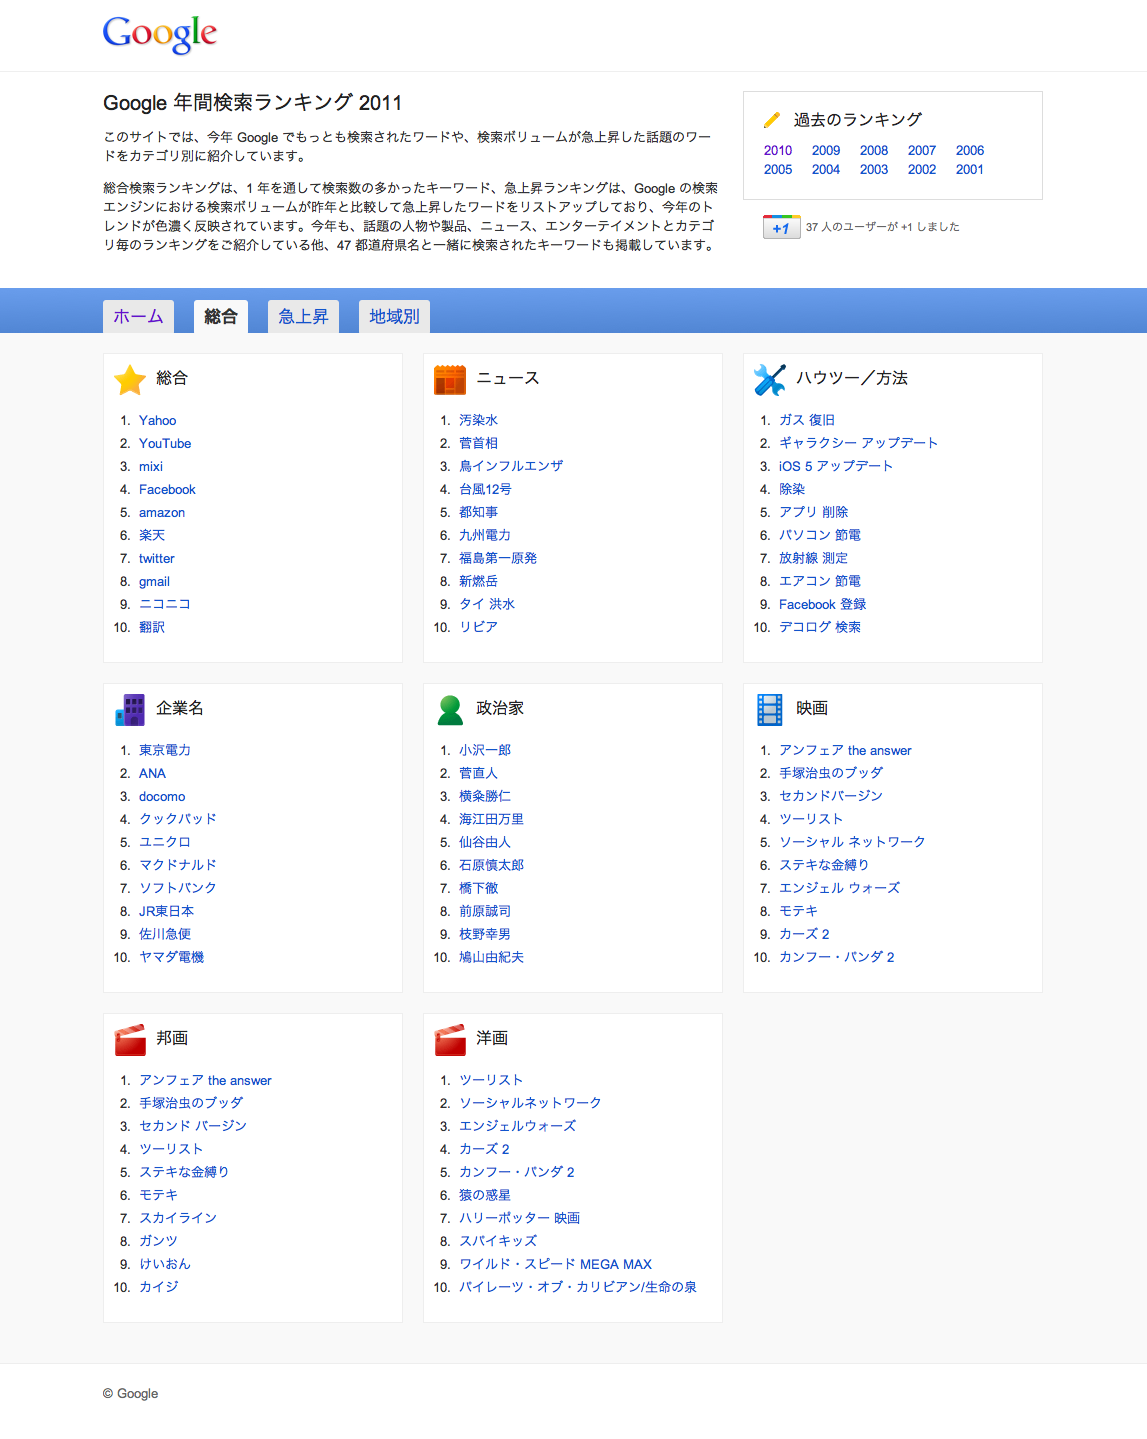Viewport: 1147px width, 1439px height.
Task: Click the 鳩山由紀夫 link
Action: [x=491, y=958]
